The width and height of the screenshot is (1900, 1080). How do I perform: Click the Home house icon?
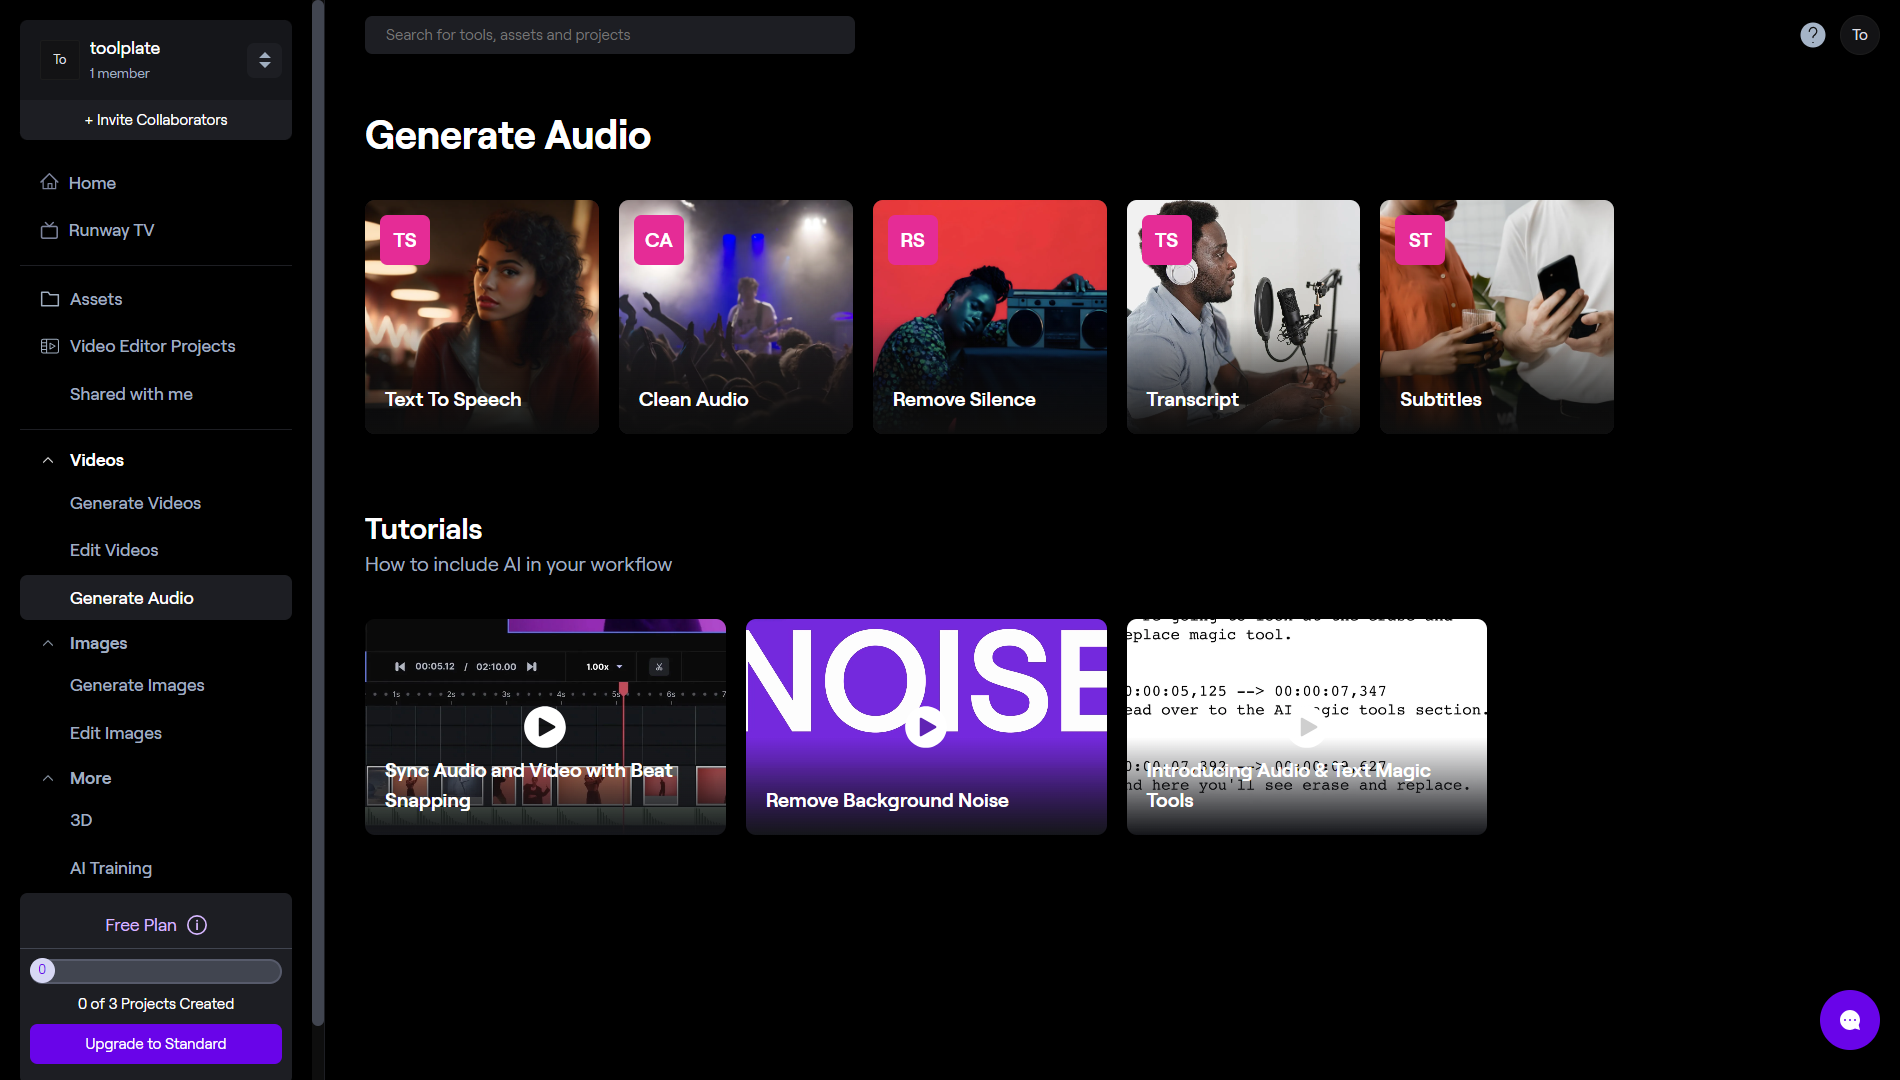[49, 182]
